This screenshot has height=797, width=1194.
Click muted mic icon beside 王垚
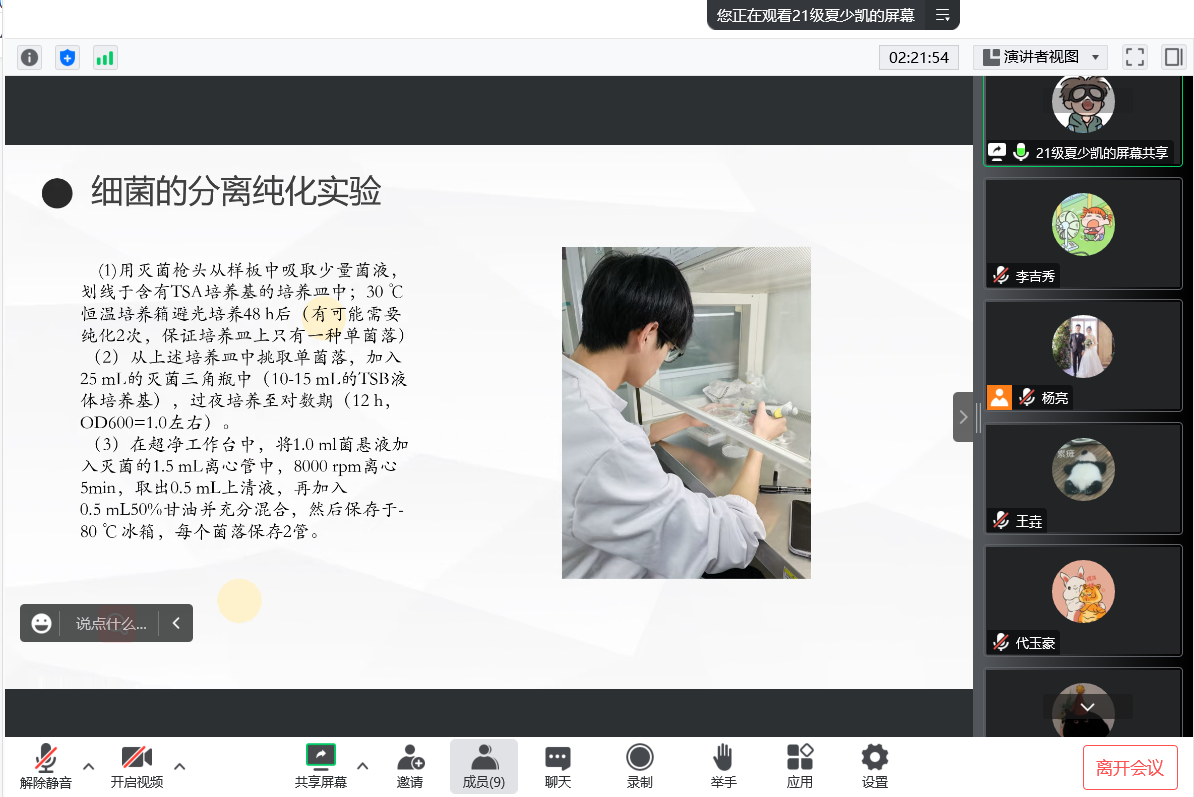tap(1001, 520)
